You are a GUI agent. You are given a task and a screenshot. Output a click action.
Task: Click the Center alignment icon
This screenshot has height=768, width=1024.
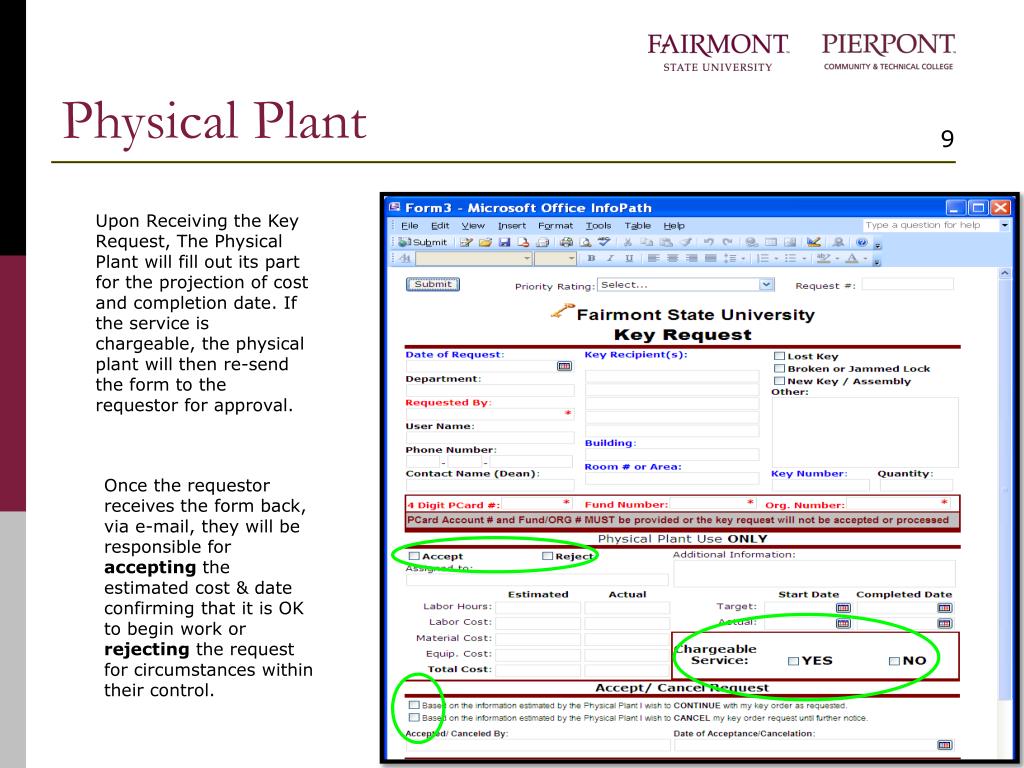tap(672, 258)
